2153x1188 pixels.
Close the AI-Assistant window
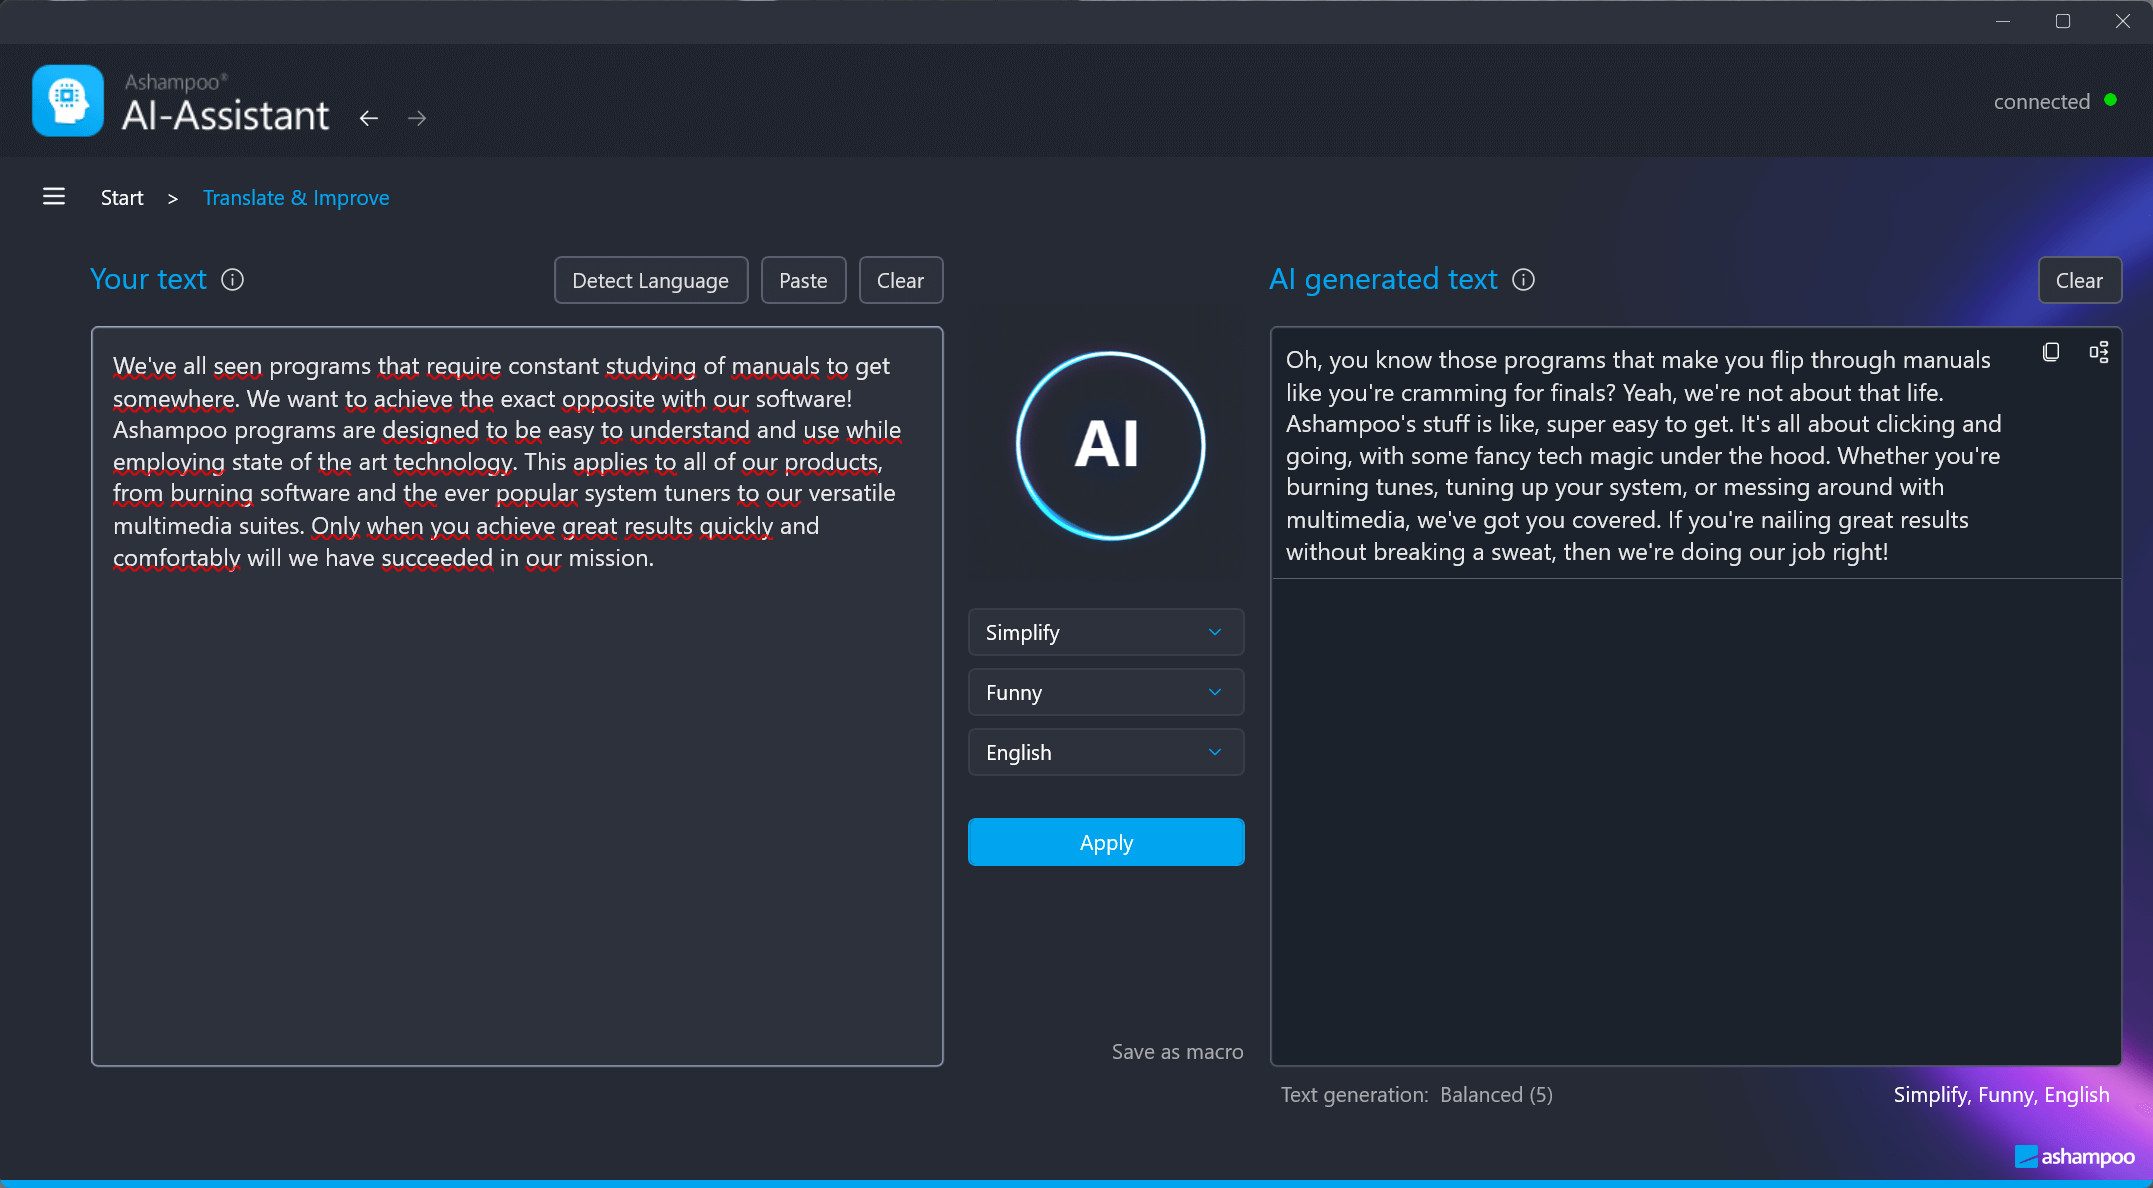coord(2122,21)
